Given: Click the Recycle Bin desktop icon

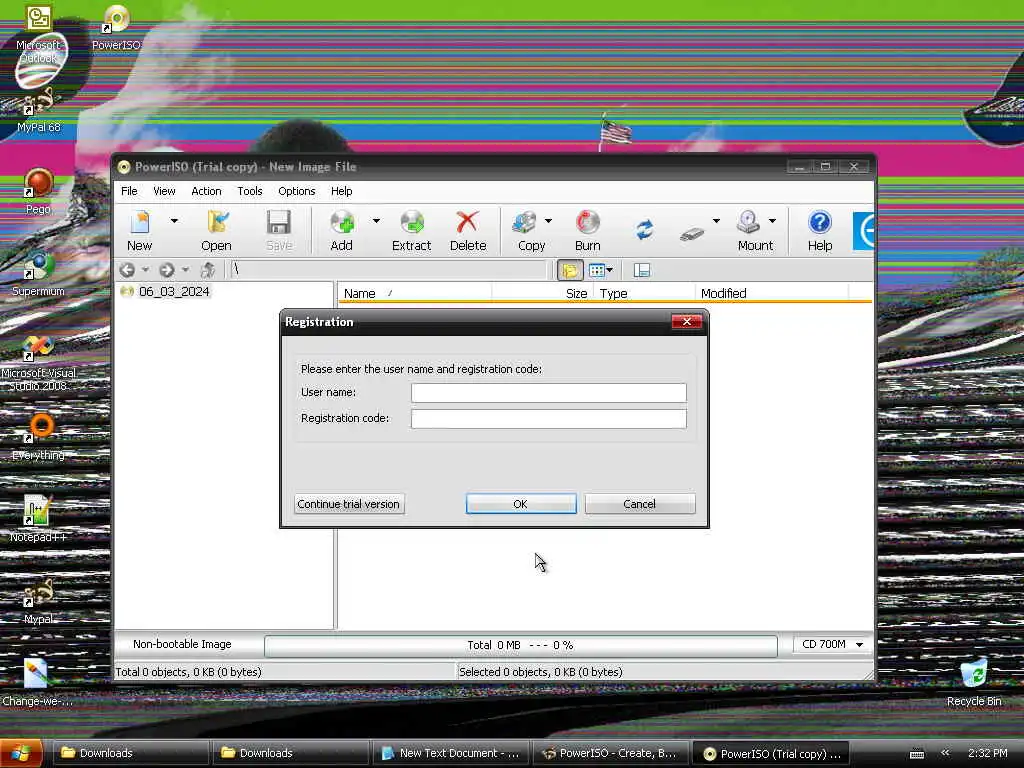Looking at the screenshot, I should point(974,683).
